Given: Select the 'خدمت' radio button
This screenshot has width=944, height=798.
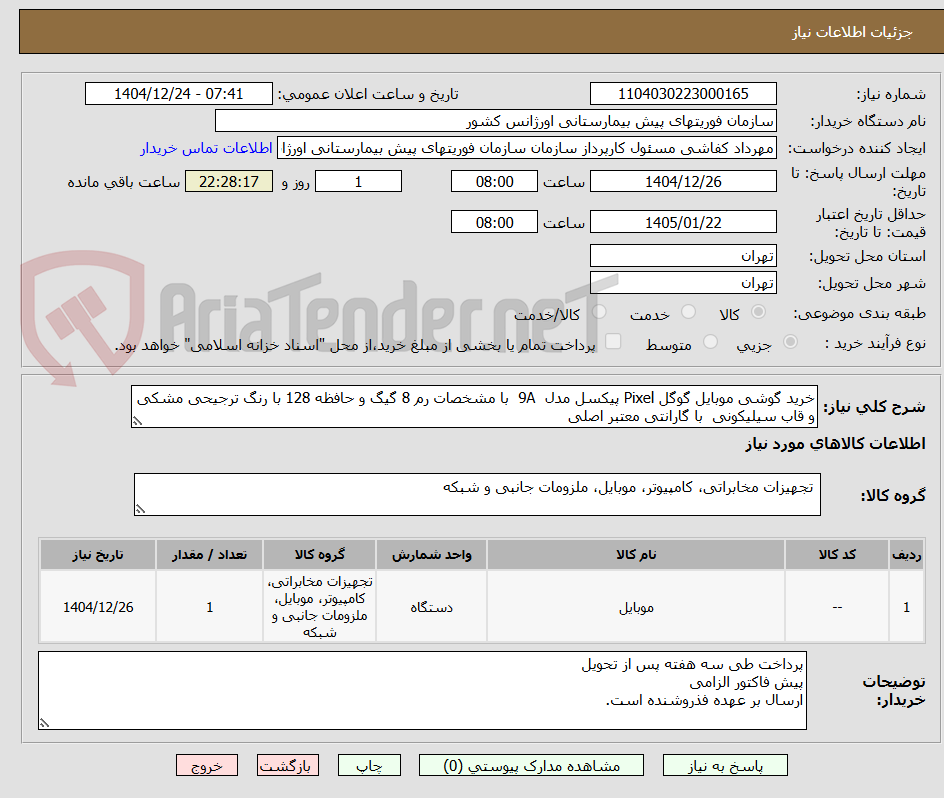Looking at the screenshot, I should pos(688,312).
